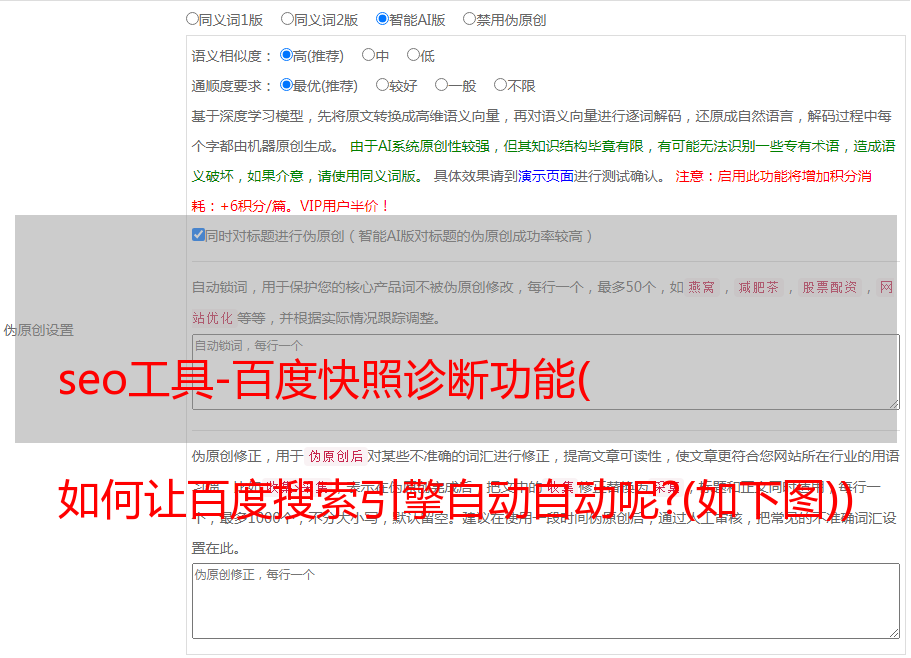Select 禁用伪原创 radio option
This screenshot has height=658, width=911.
tap(469, 19)
